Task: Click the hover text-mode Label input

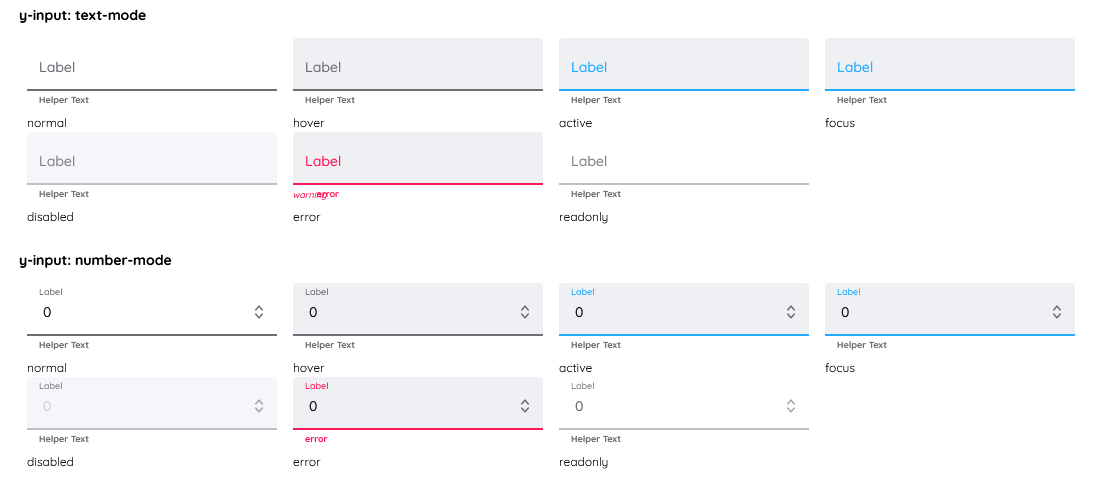Action: (x=418, y=66)
